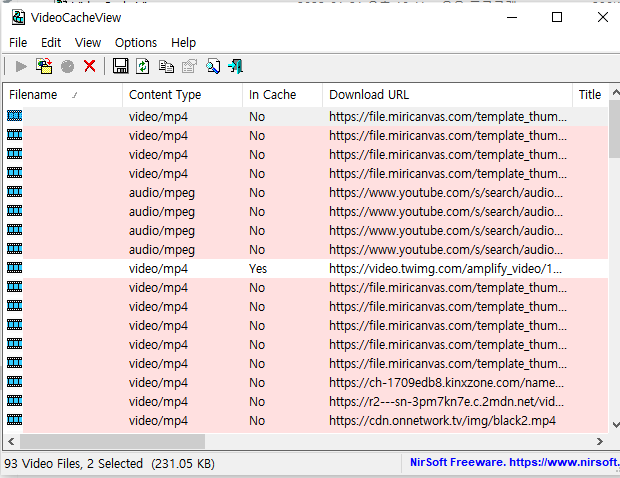Click the Find magnifier toolbar icon
Viewport: 620px width, 478px height.
(x=213, y=66)
